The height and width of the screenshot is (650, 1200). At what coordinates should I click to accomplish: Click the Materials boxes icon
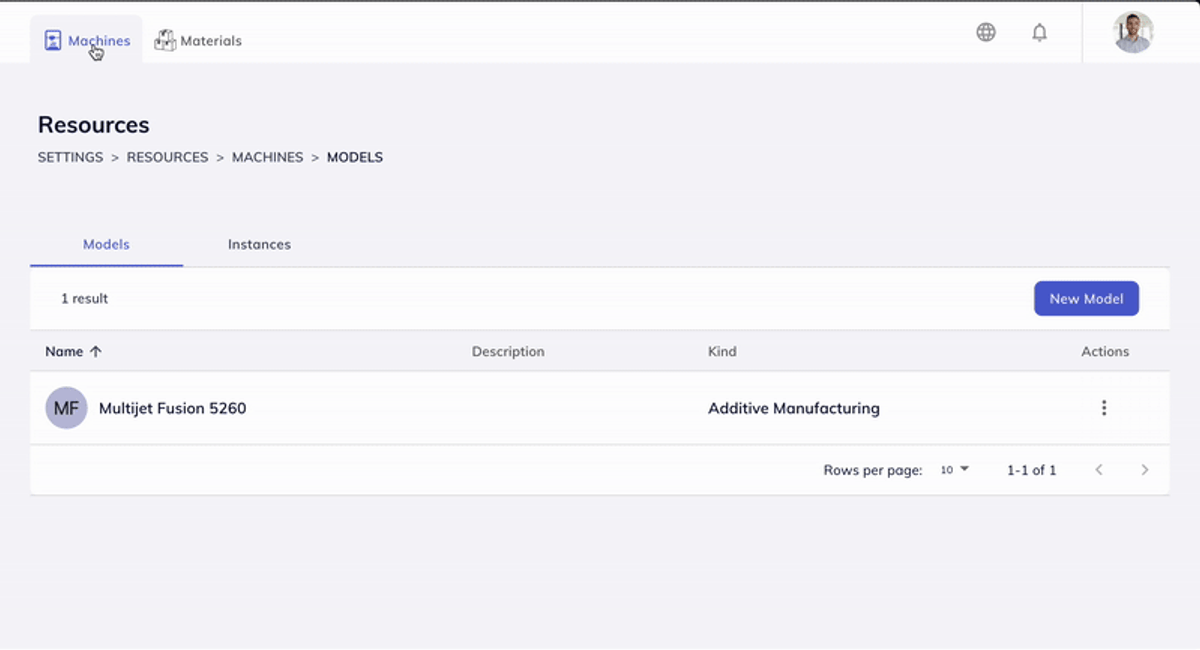point(165,41)
